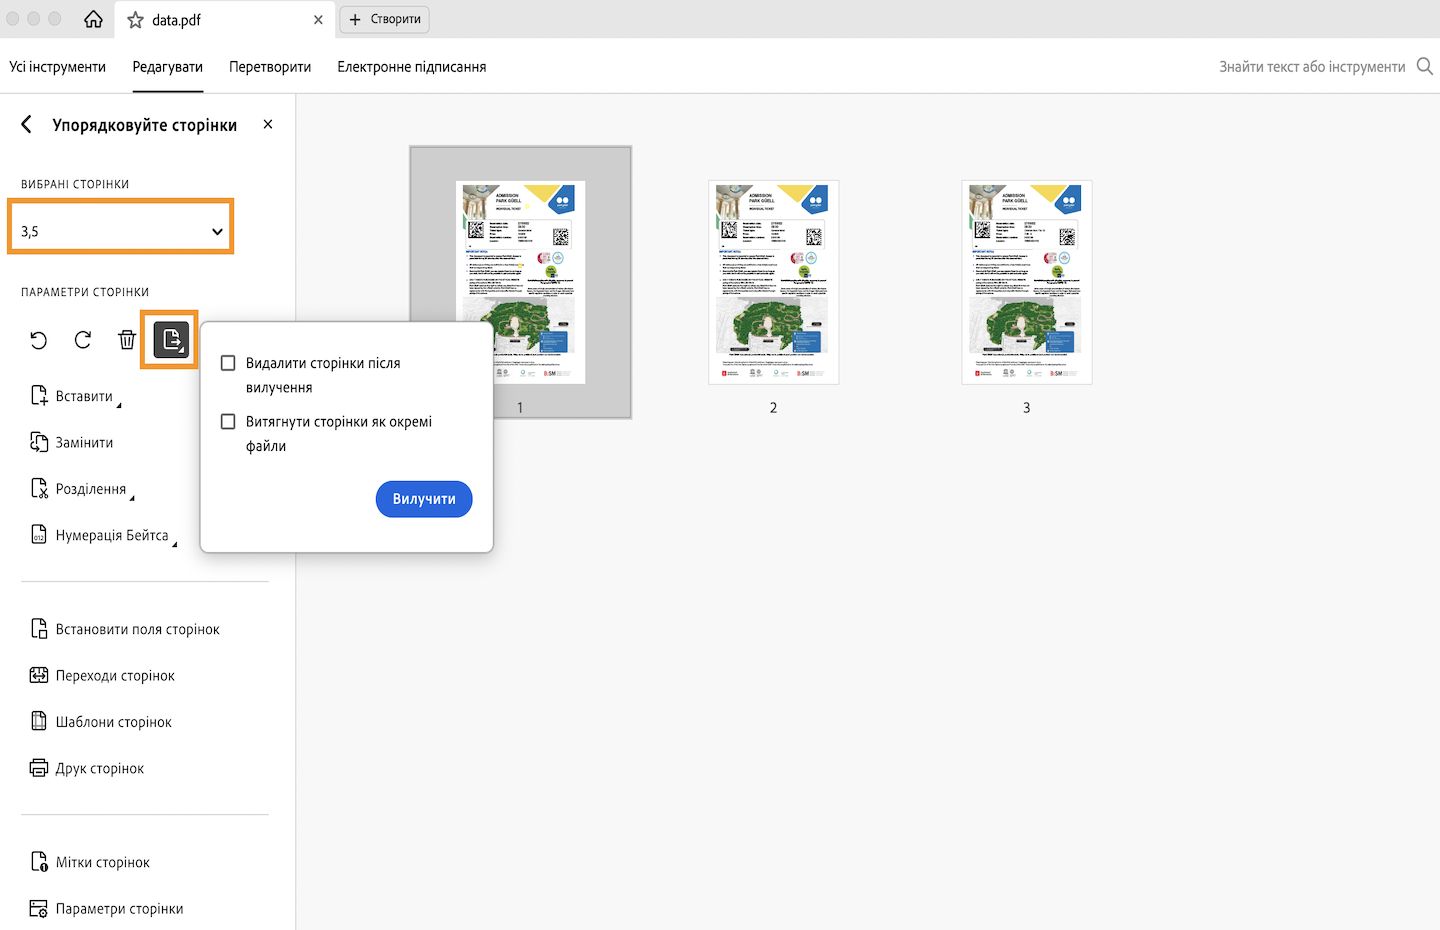1440x930 pixels.
Task: Open the extract pages tool icon
Action: point(170,340)
